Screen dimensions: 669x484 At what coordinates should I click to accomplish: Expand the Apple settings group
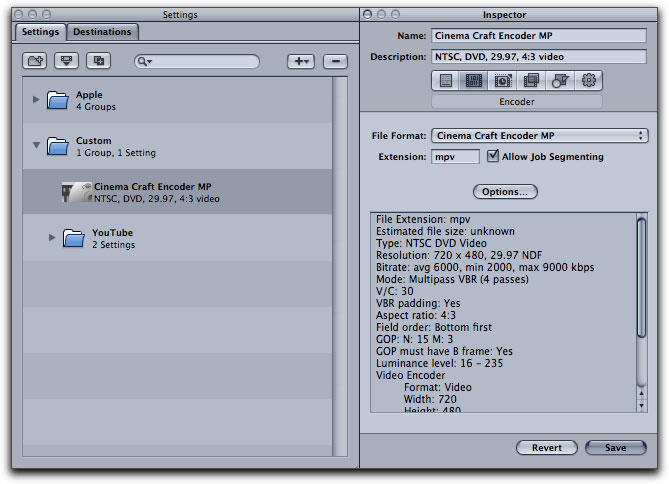click(x=36, y=100)
